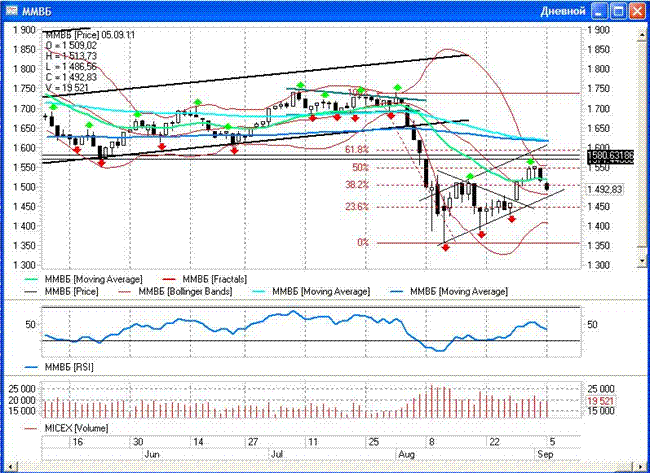Select the 61.8% Fibonacci level label

click(x=357, y=150)
